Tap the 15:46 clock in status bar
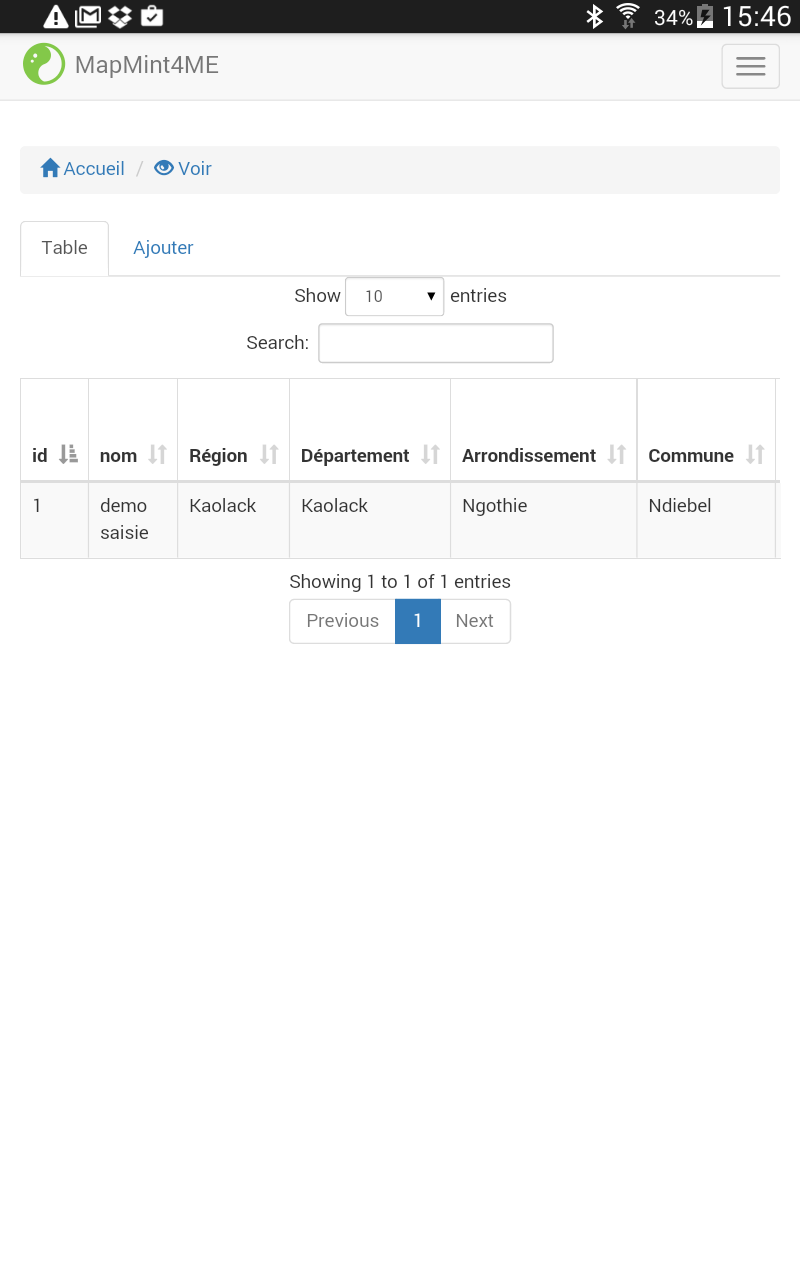The height and width of the screenshot is (1280, 800). click(756, 16)
